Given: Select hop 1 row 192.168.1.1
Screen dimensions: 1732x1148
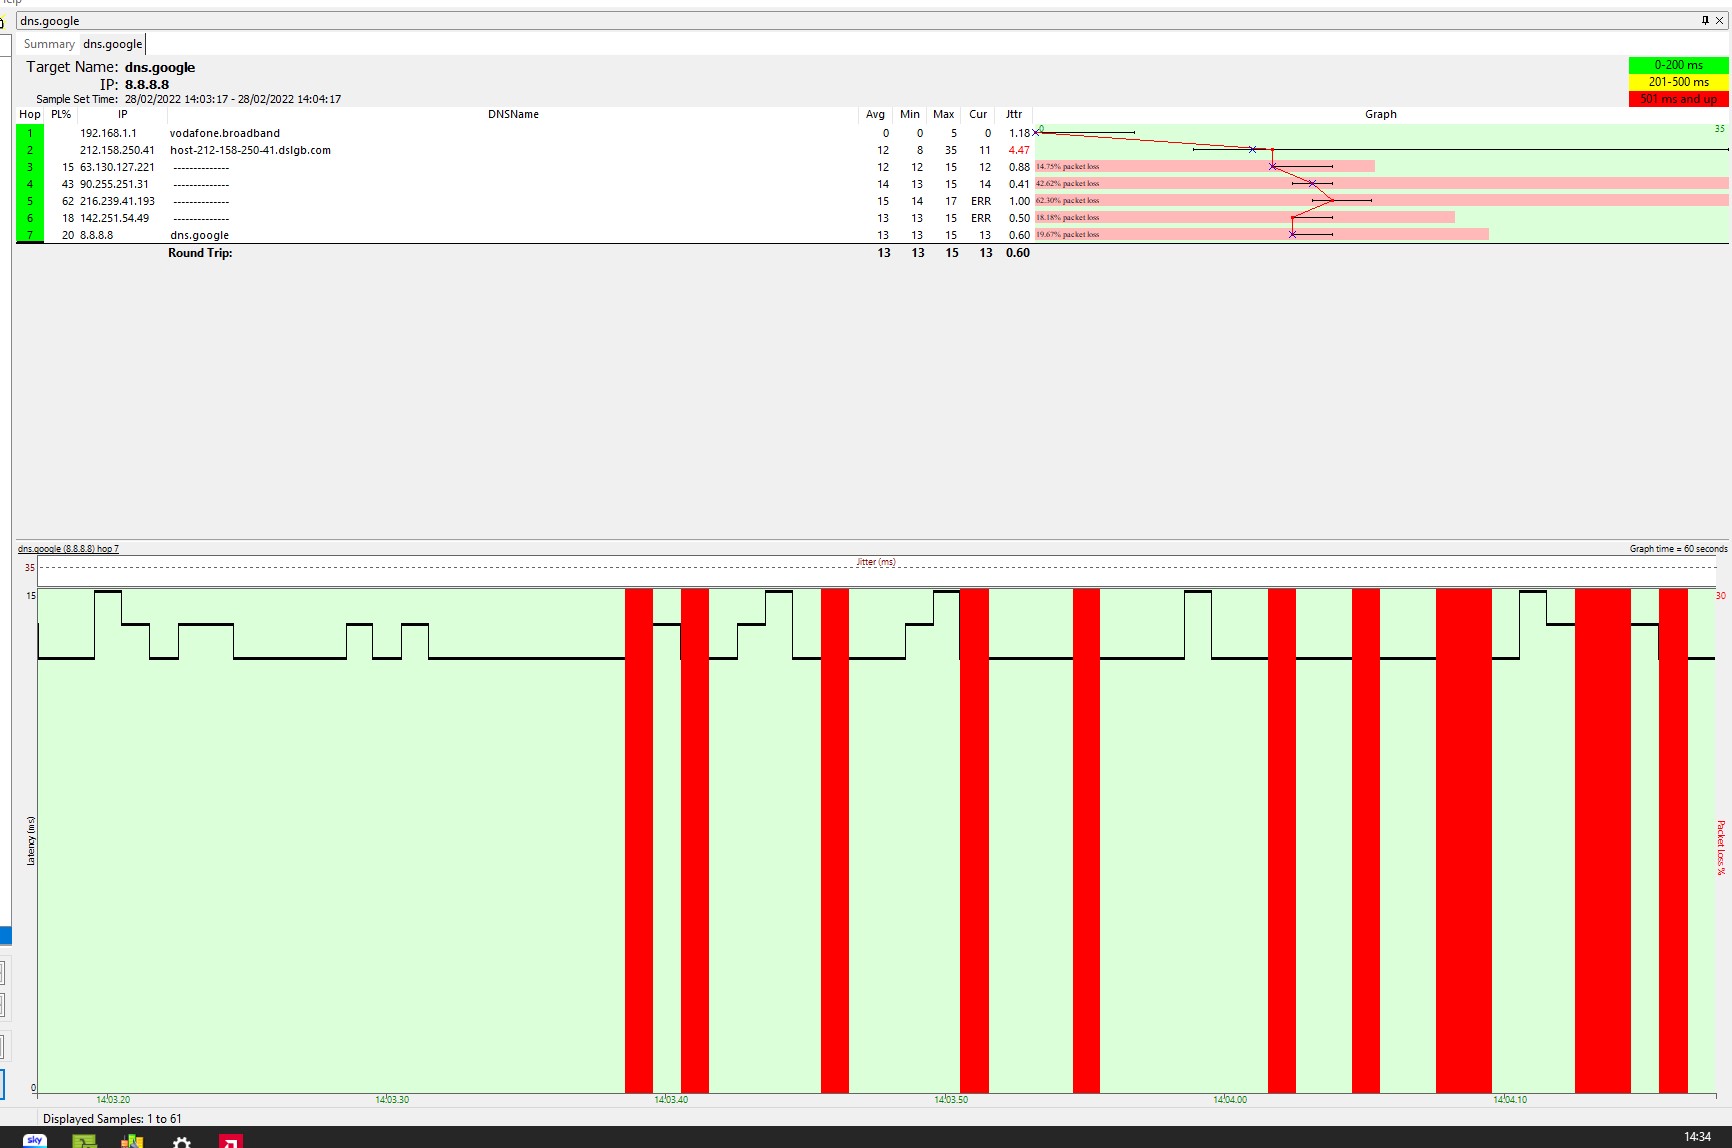Looking at the screenshot, I should (x=108, y=133).
